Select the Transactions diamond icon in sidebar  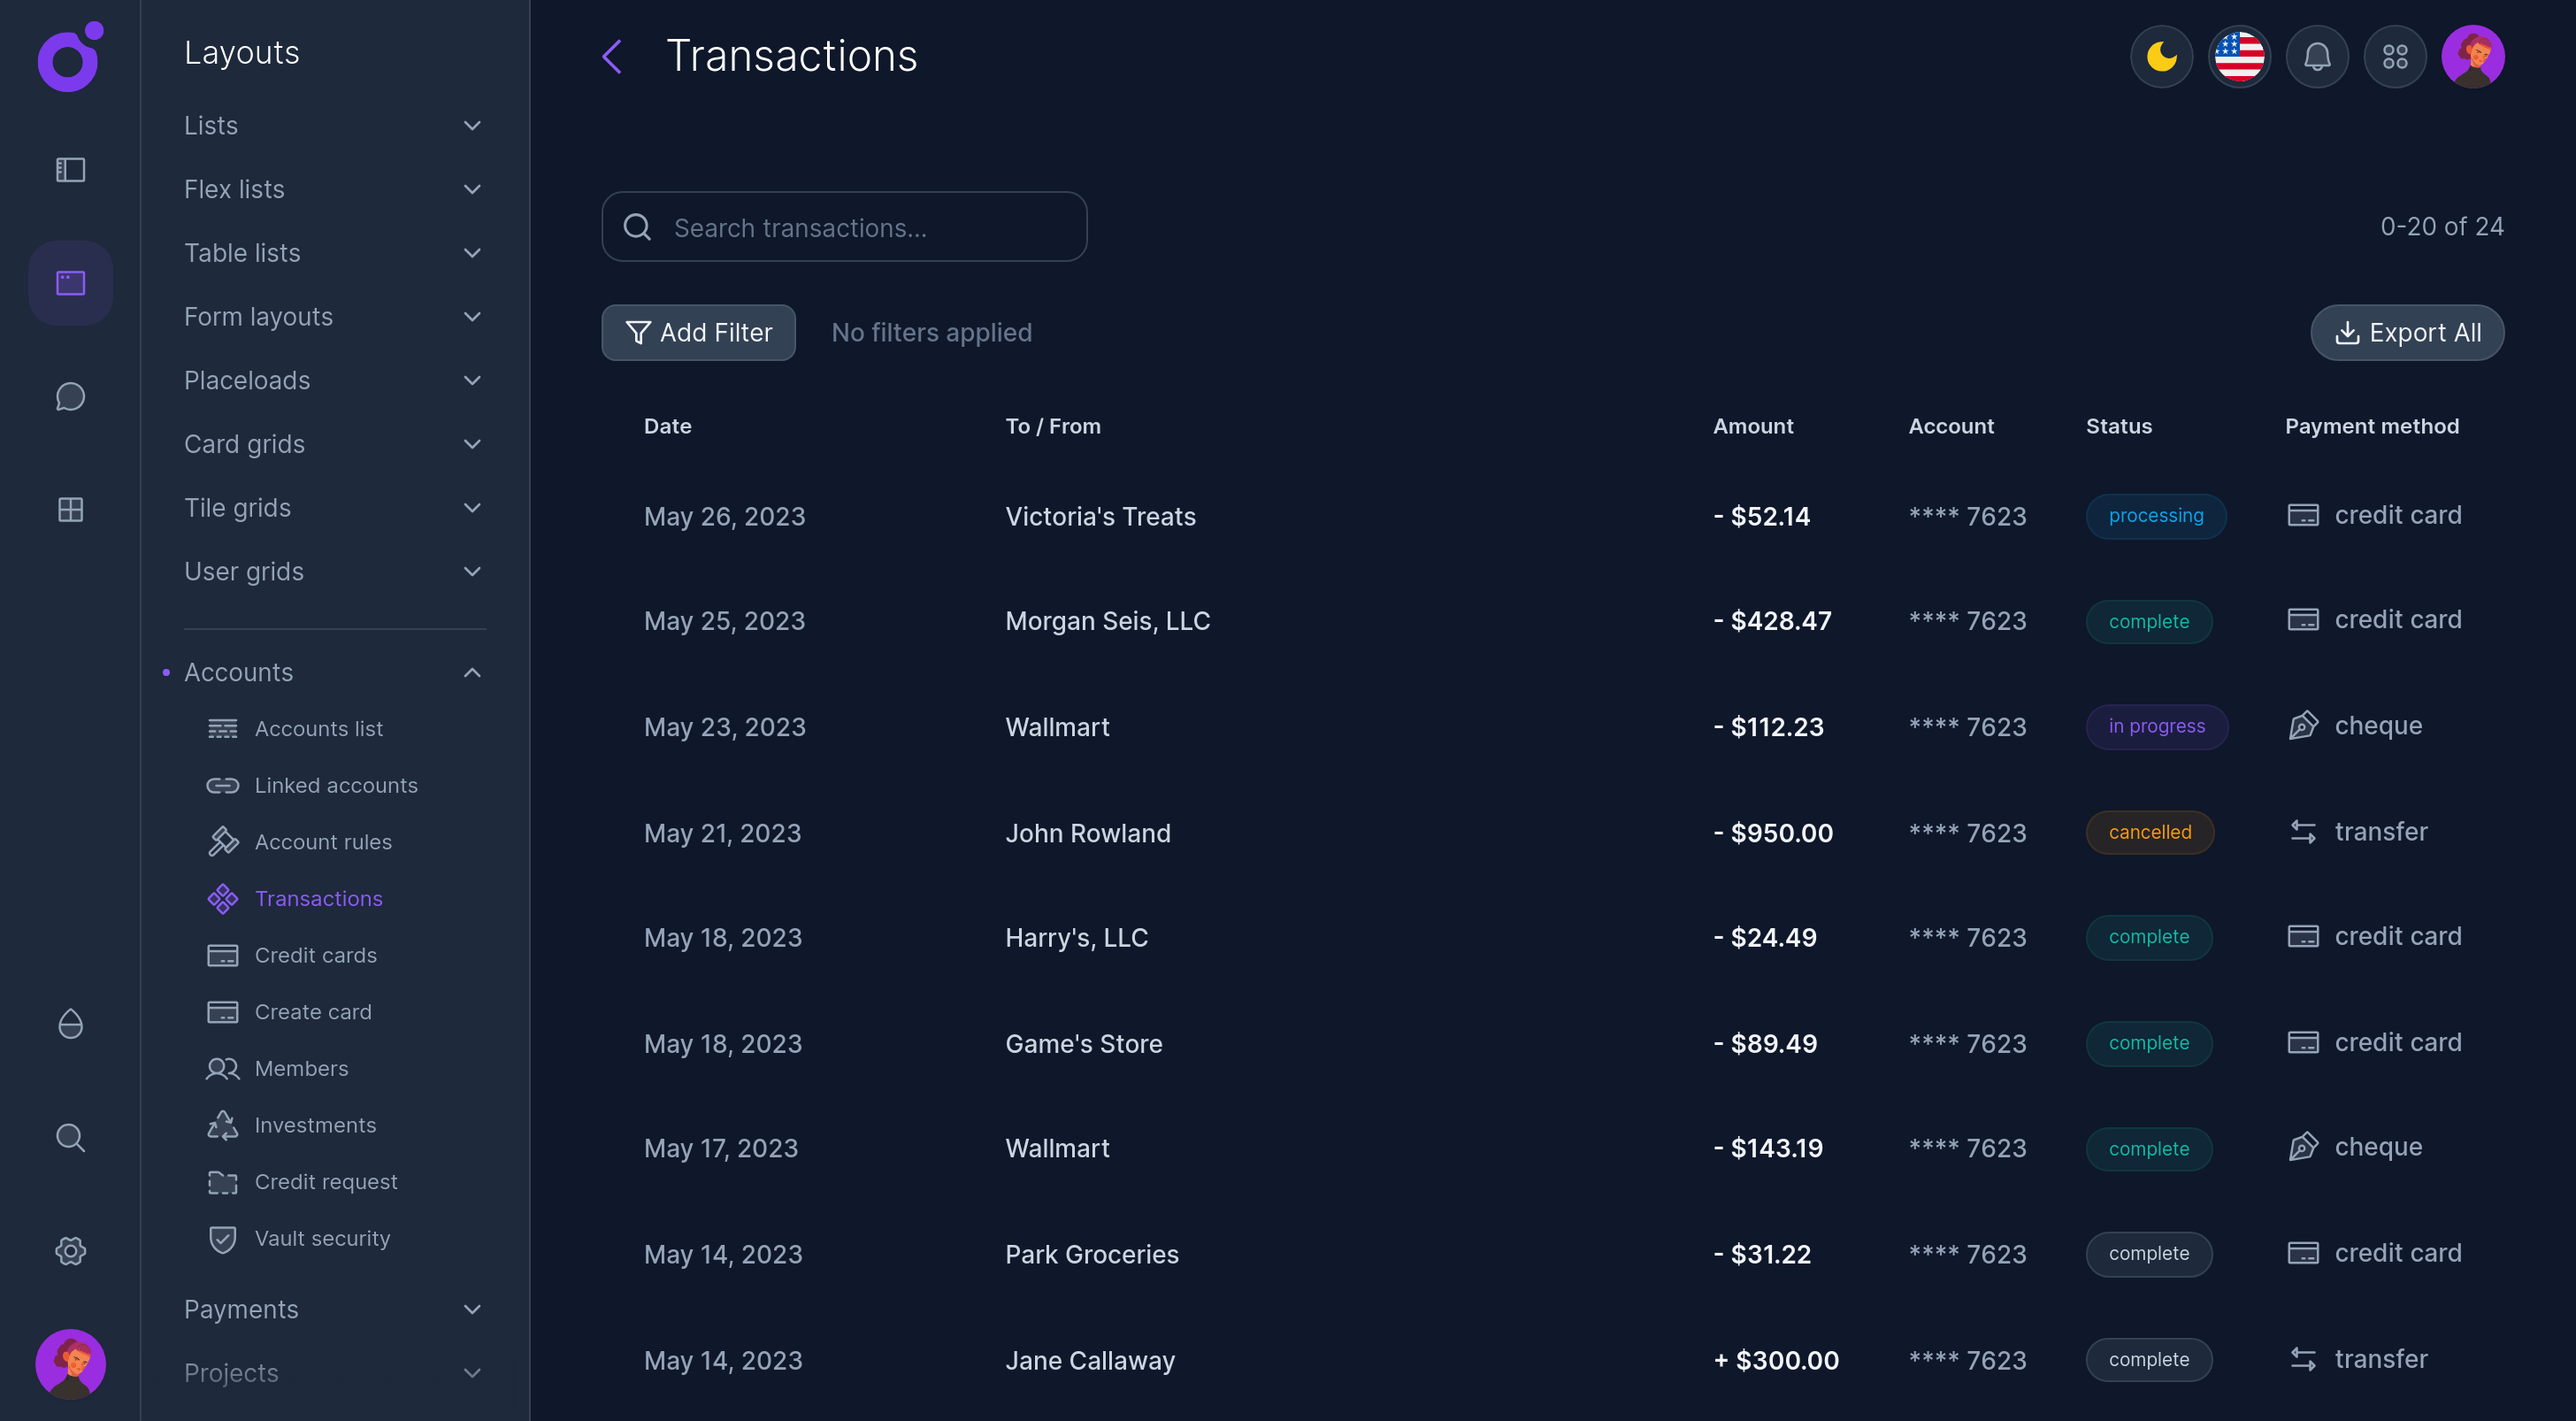pyautogui.click(x=222, y=898)
